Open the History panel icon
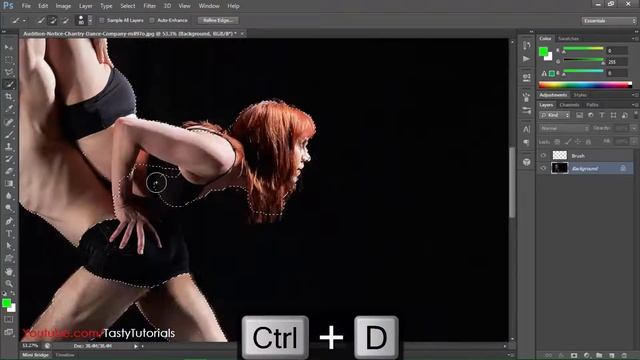The width and height of the screenshot is (640, 360). (x=527, y=45)
